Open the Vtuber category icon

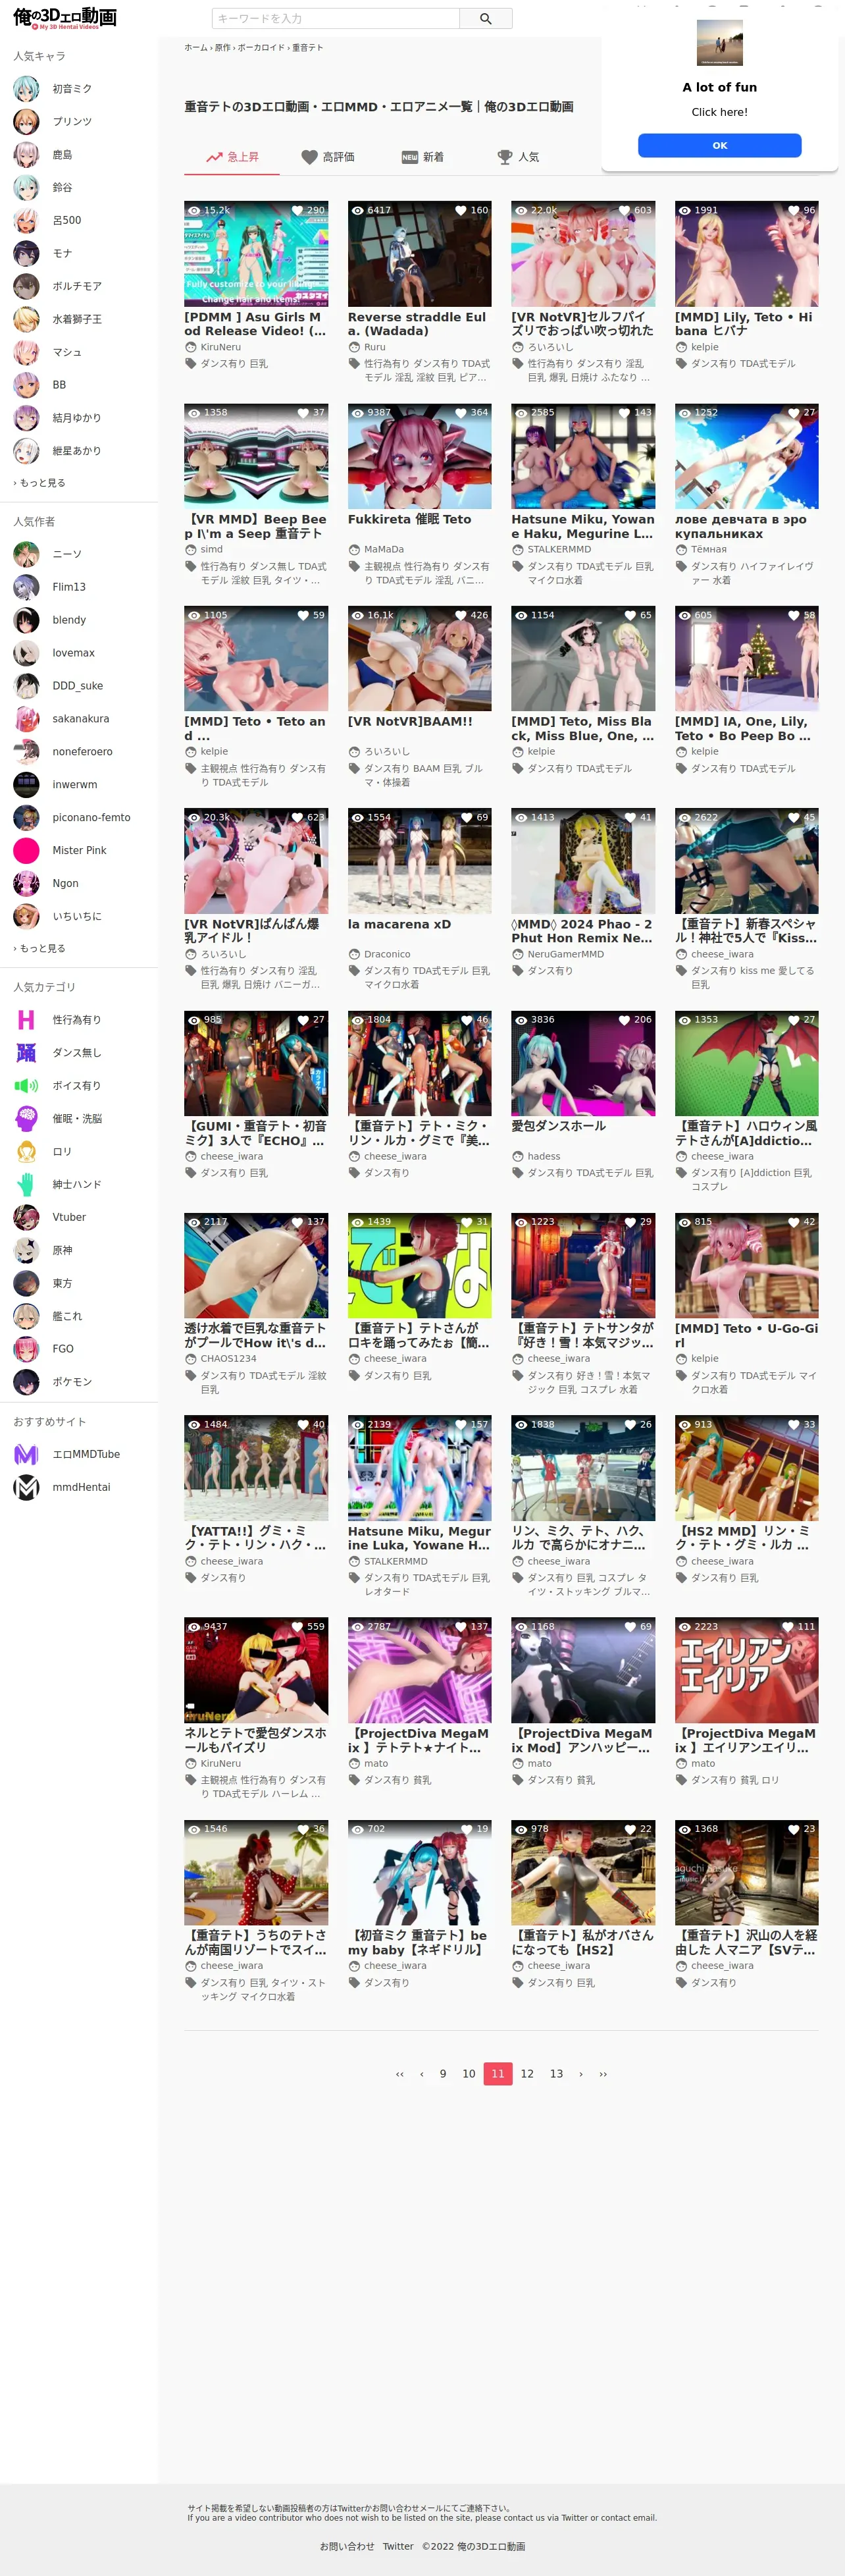coord(26,1218)
